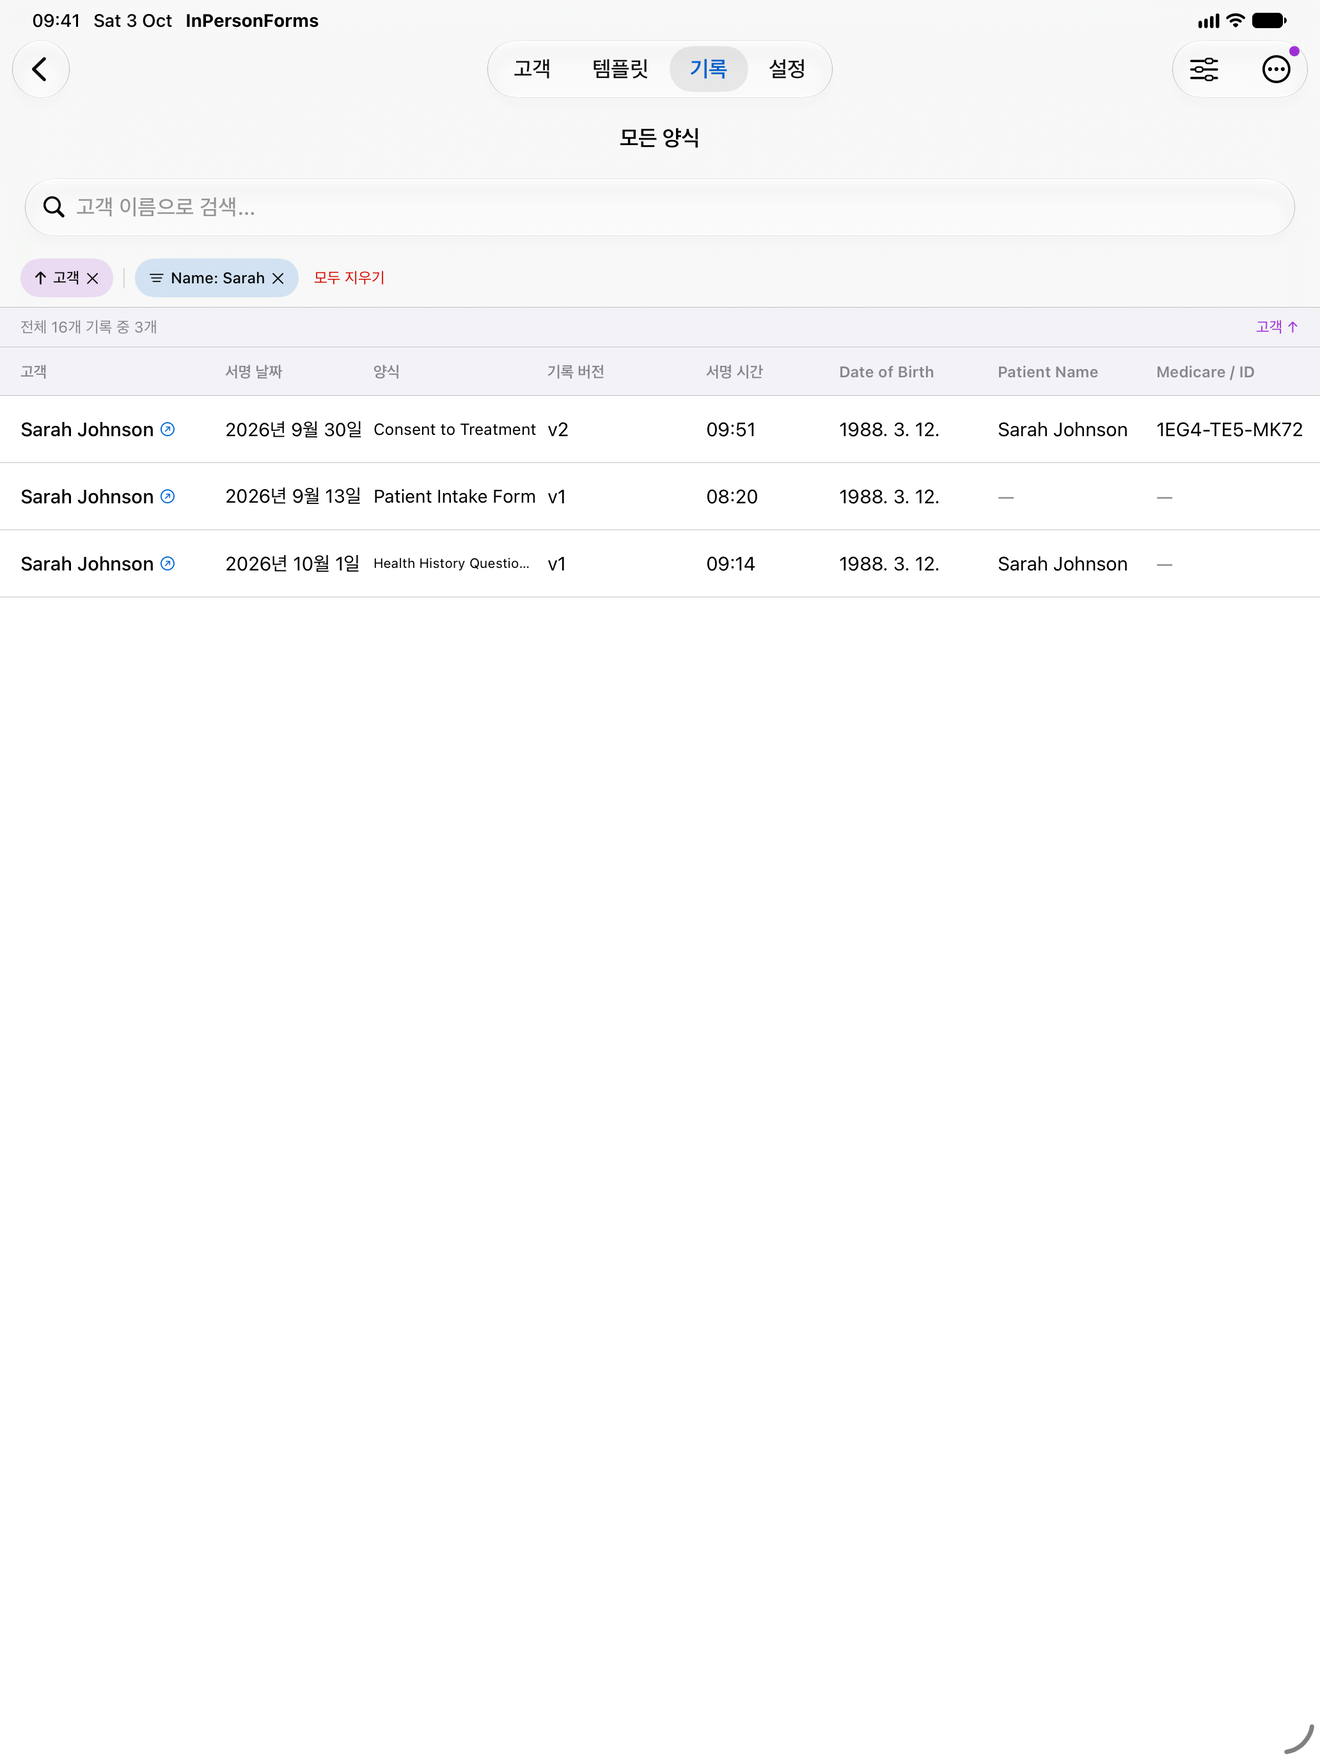Select the 2026년 9월 13일 date cell
1320x1760 pixels.
(x=293, y=496)
